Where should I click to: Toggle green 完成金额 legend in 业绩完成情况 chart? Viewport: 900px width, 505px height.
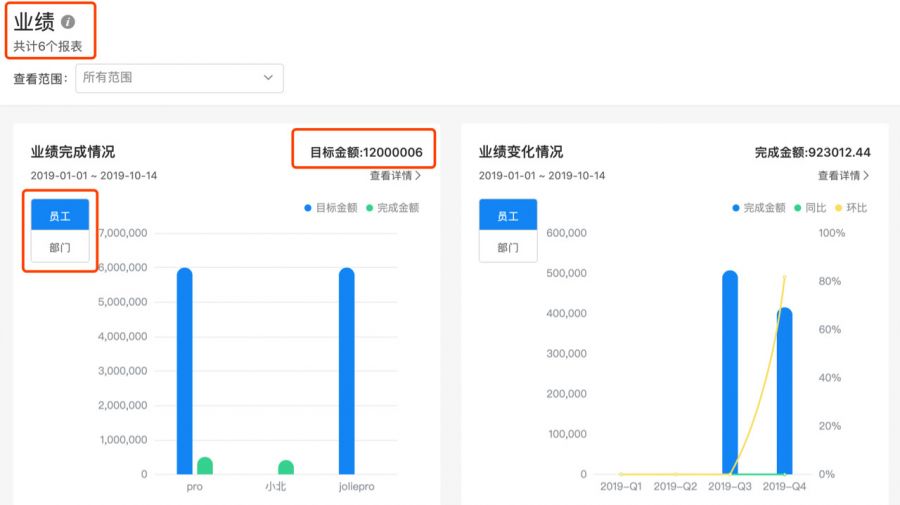(x=392, y=208)
